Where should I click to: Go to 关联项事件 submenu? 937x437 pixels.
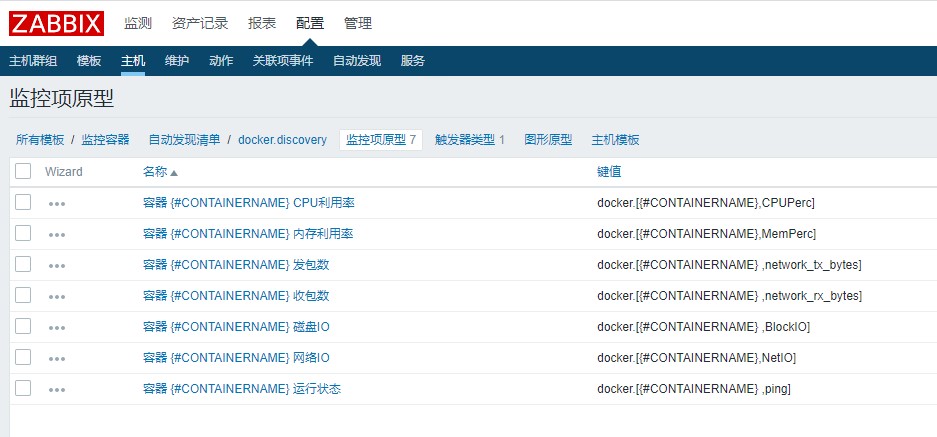283,61
